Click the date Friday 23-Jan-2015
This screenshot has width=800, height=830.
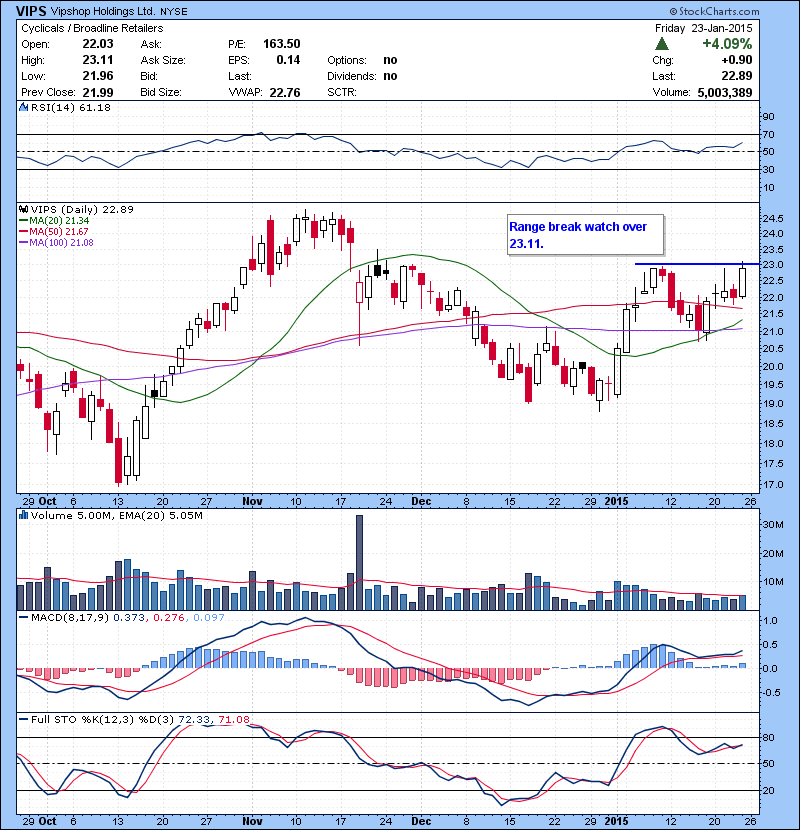[x=703, y=28]
